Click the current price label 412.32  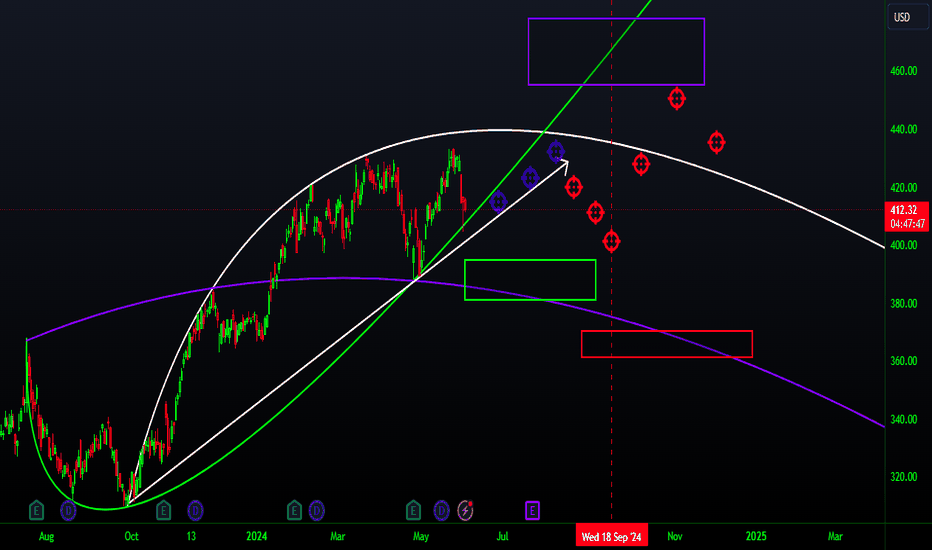[x=903, y=210]
